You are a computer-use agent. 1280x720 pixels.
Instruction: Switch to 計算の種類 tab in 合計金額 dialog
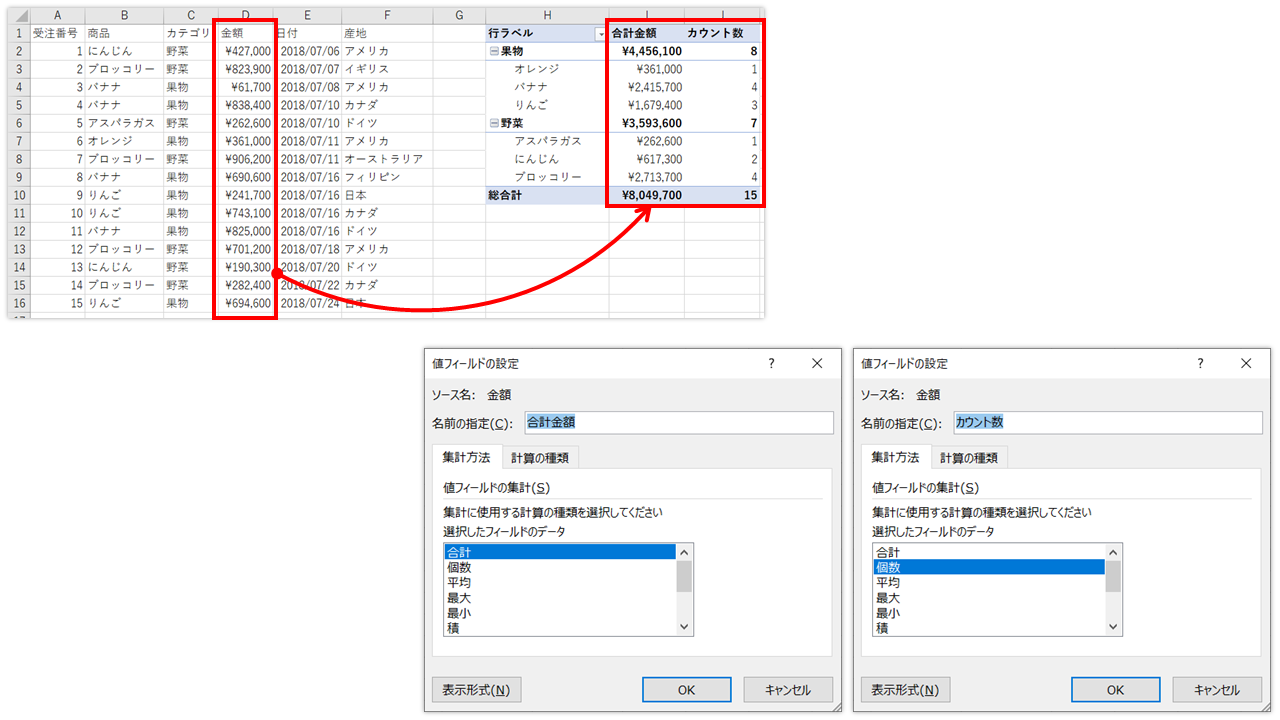point(540,458)
